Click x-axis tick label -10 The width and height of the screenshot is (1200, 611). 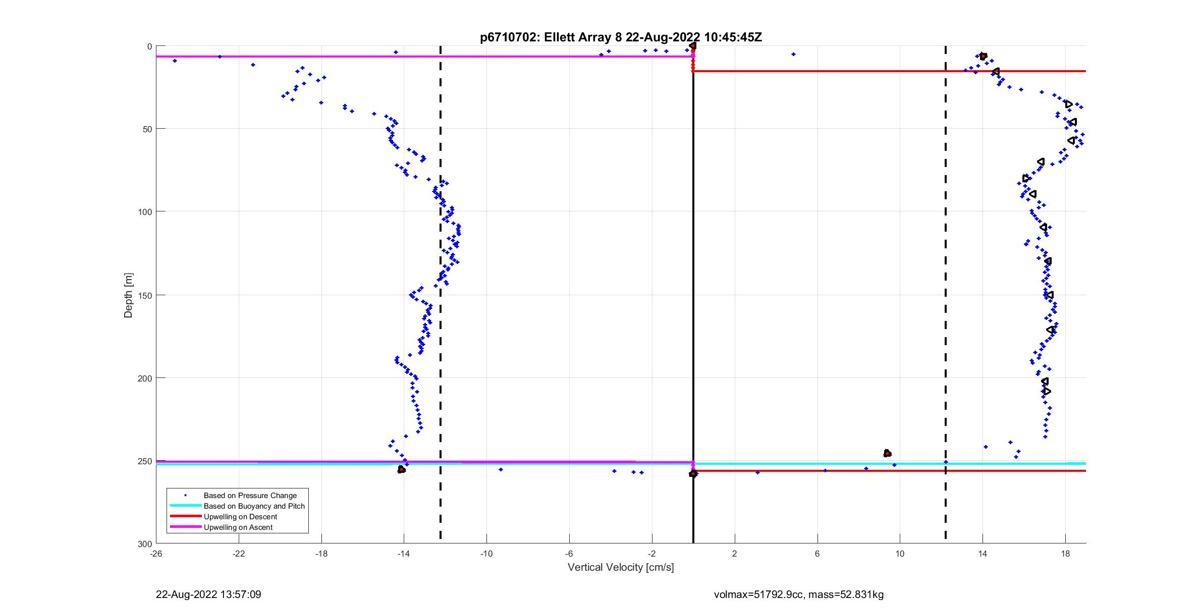(x=486, y=554)
